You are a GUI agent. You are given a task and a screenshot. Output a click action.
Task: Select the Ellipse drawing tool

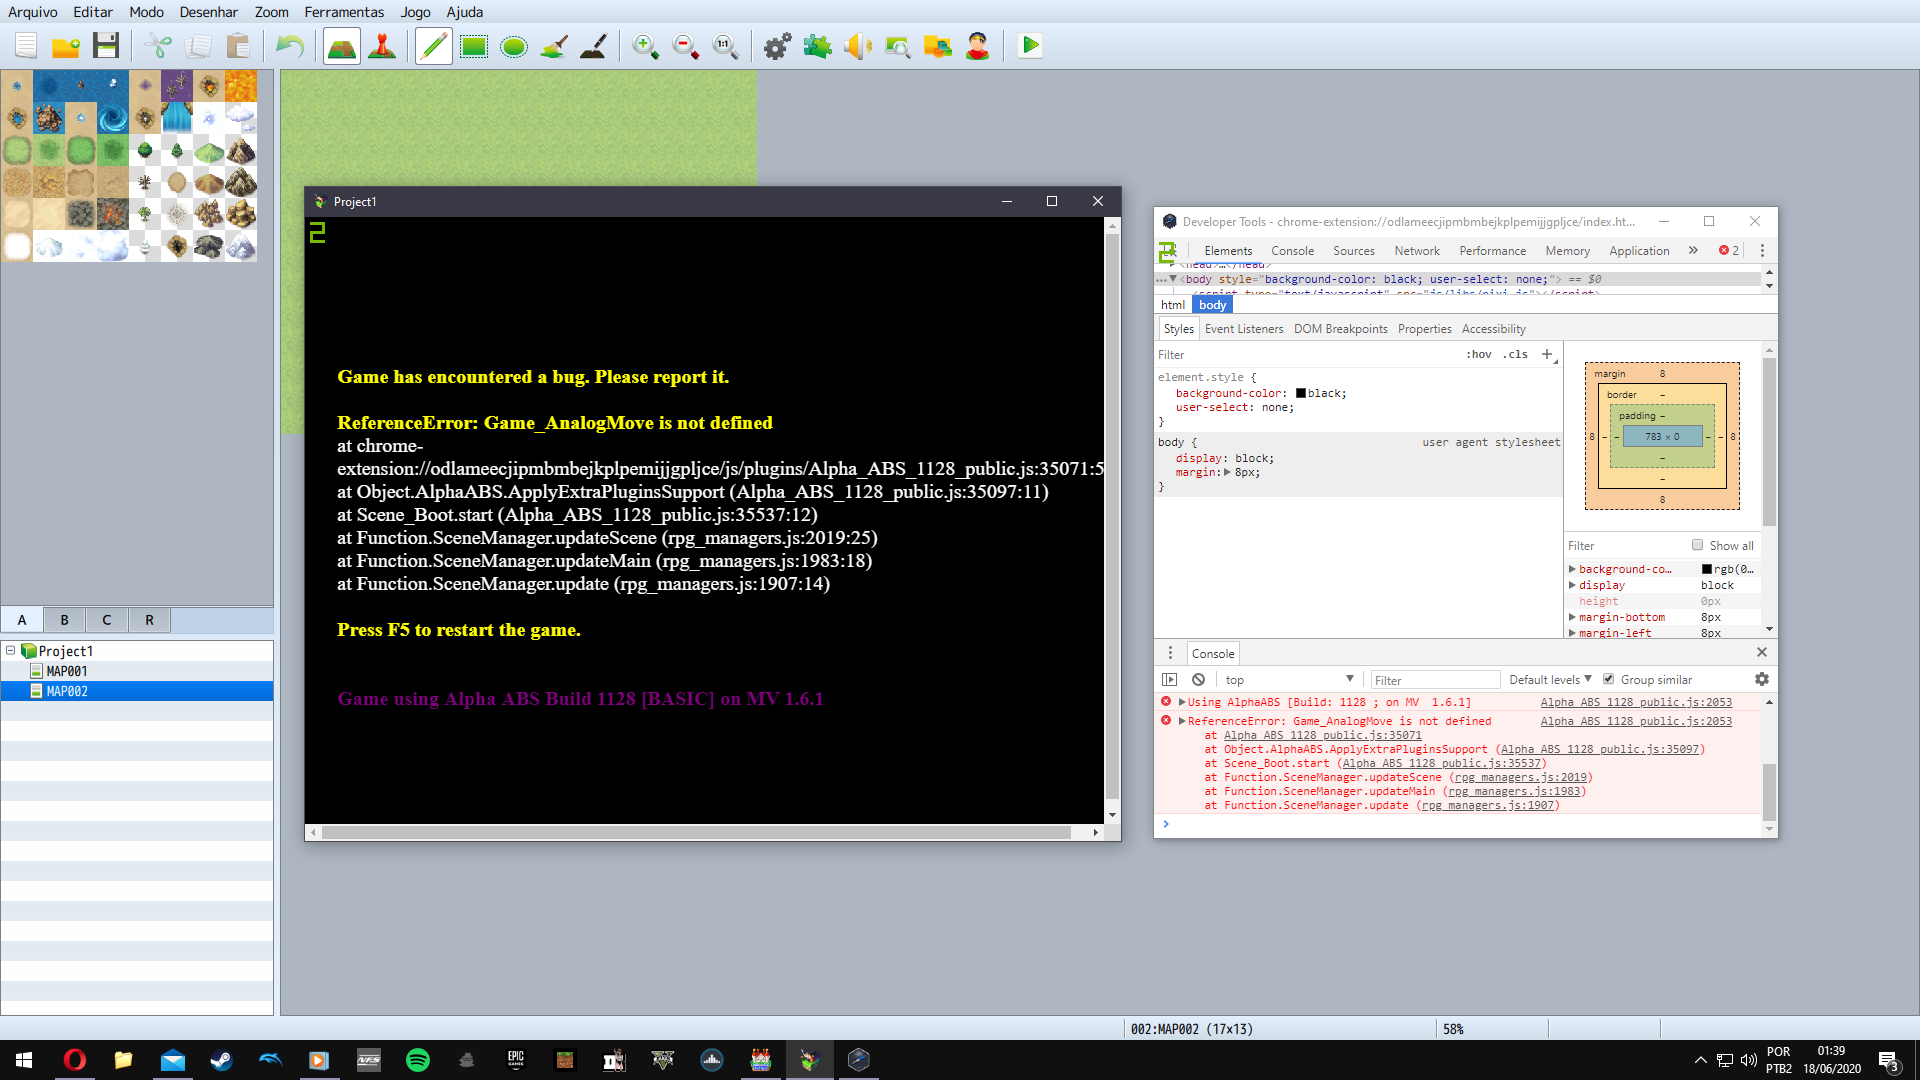(514, 46)
